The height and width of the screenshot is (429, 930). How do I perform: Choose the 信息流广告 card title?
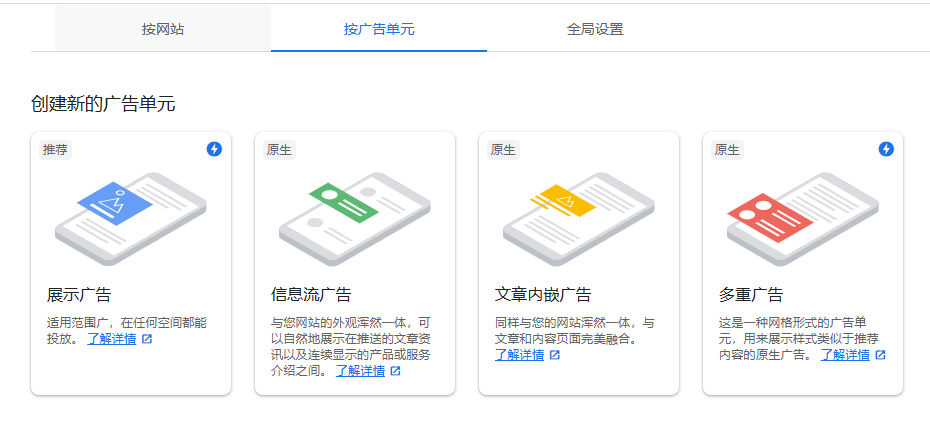[311, 295]
